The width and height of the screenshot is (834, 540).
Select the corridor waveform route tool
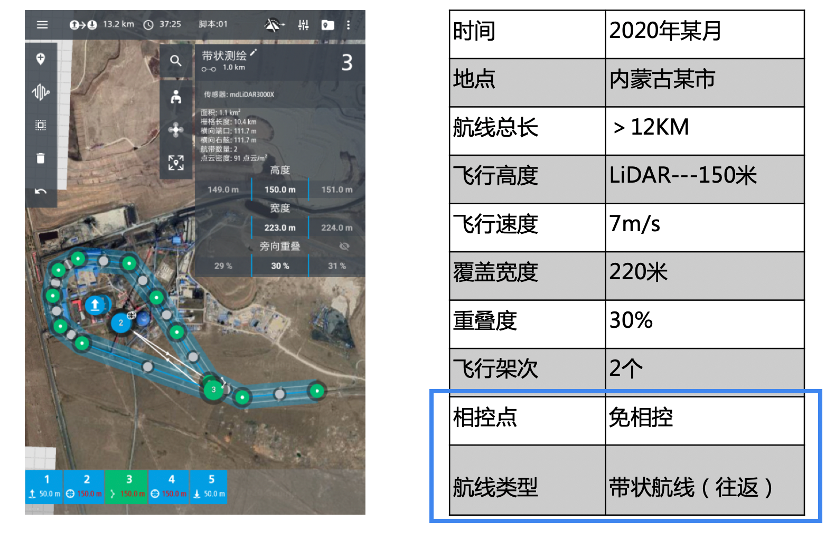click(x=41, y=92)
